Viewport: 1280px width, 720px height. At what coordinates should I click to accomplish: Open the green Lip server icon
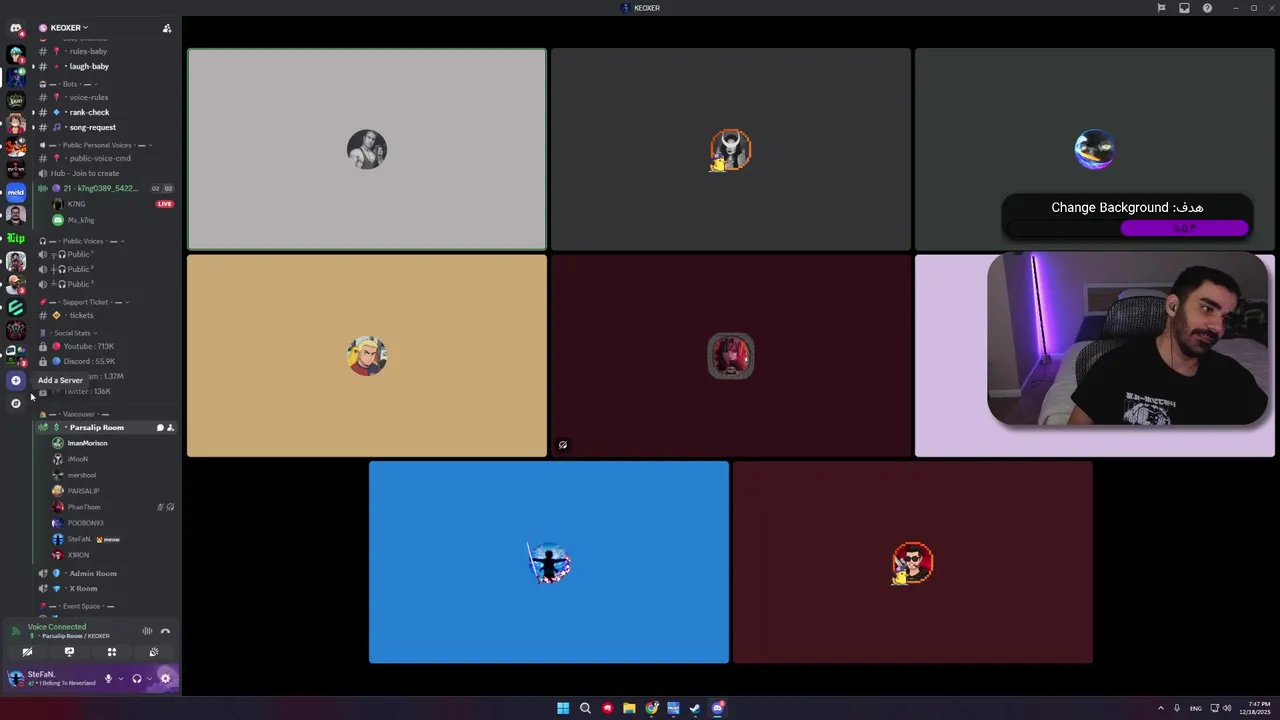(15, 238)
